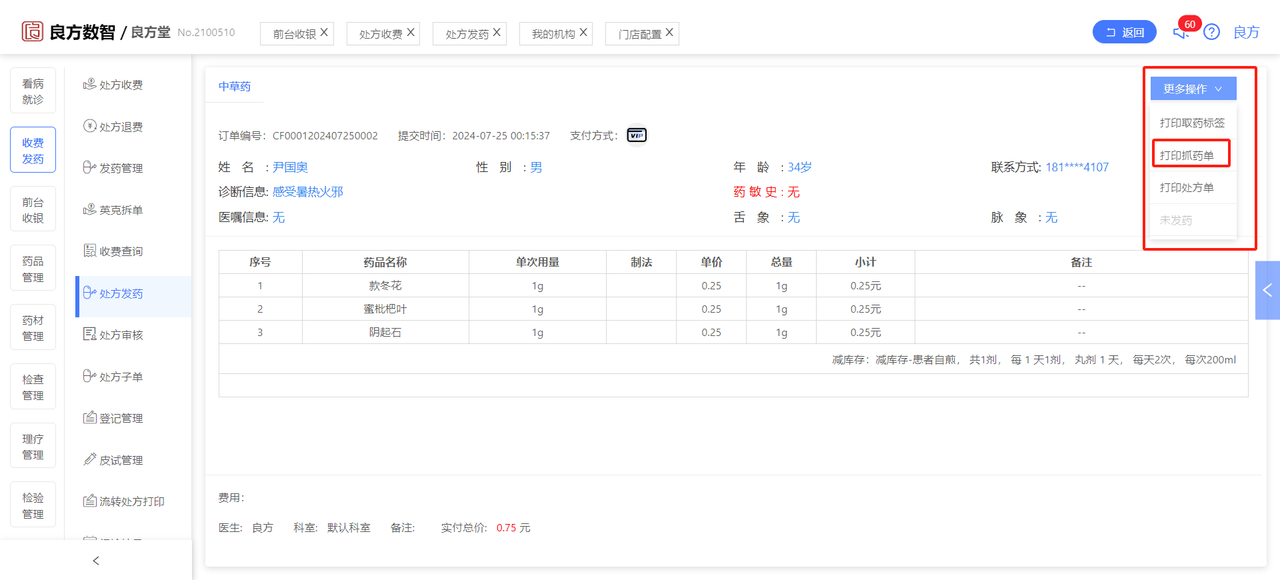Close the 处方发药 tab
Image resolution: width=1280 pixels, height=580 pixels.
click(x=497, y=33)
